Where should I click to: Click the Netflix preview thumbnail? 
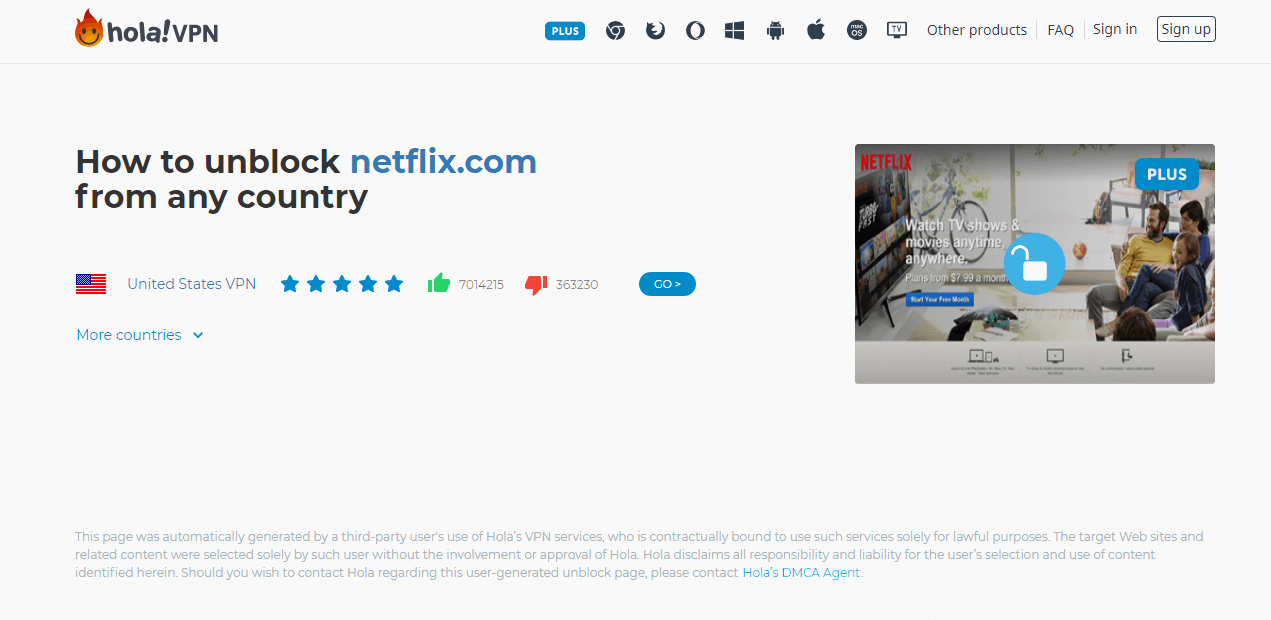click(1035, 264)
